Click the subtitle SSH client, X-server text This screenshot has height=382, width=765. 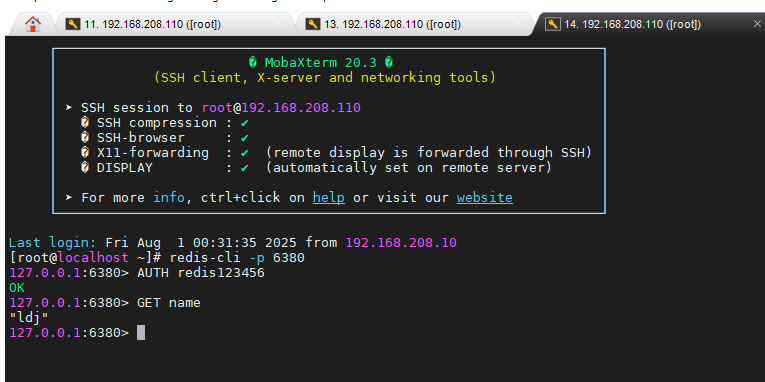pyautogui.click(x=325, y=78)
